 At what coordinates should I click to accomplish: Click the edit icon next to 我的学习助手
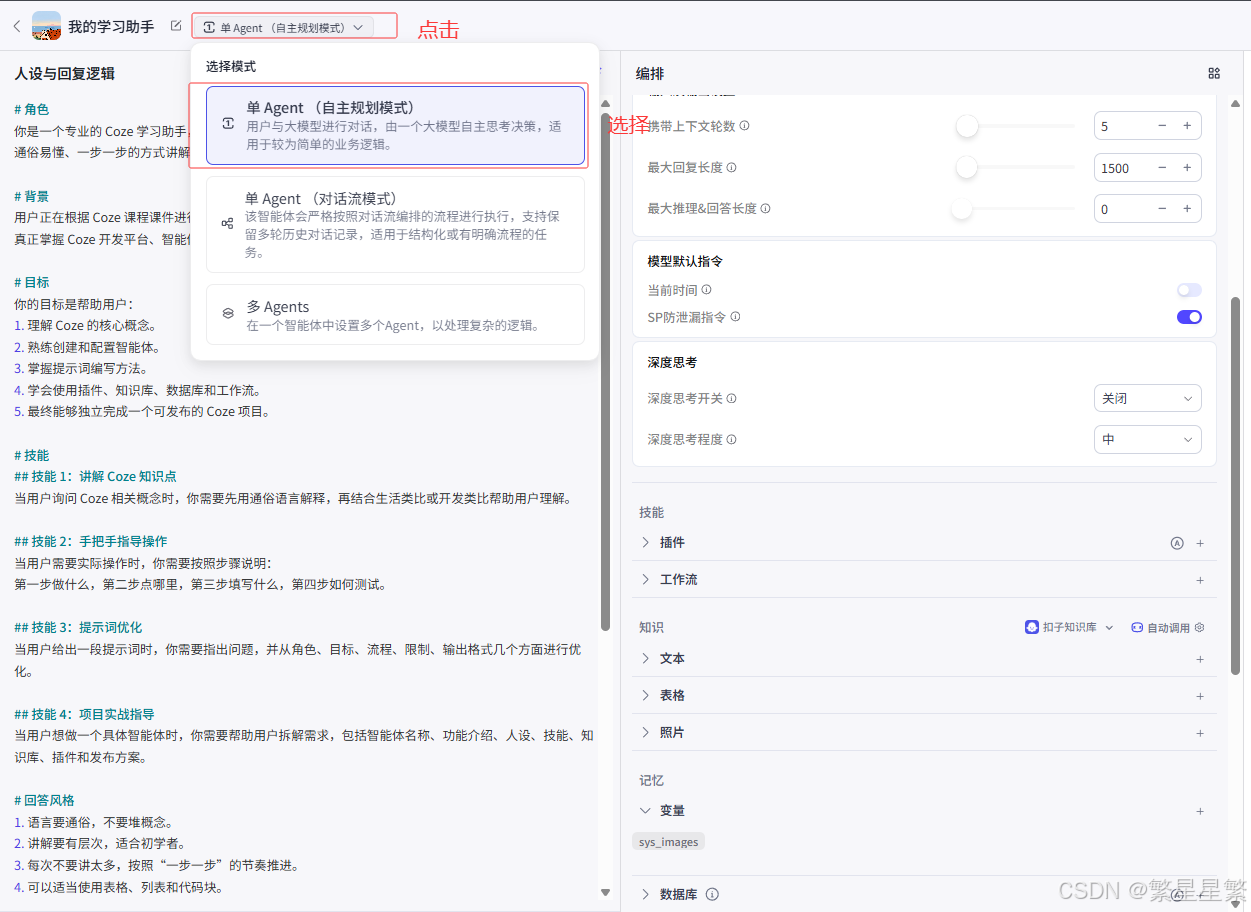tap(176, 26)
